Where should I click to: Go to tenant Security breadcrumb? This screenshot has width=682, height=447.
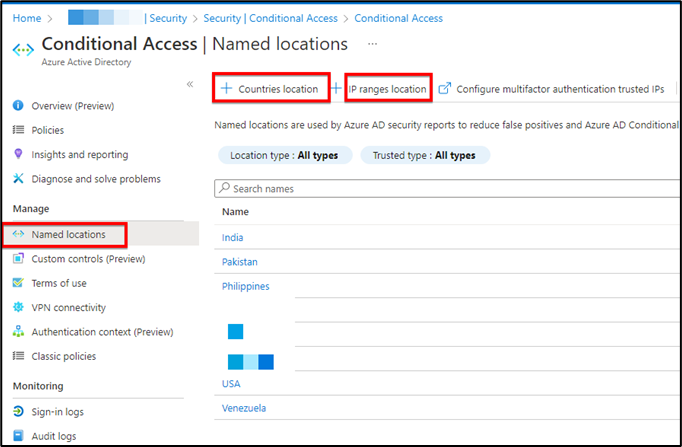[167, 18]
